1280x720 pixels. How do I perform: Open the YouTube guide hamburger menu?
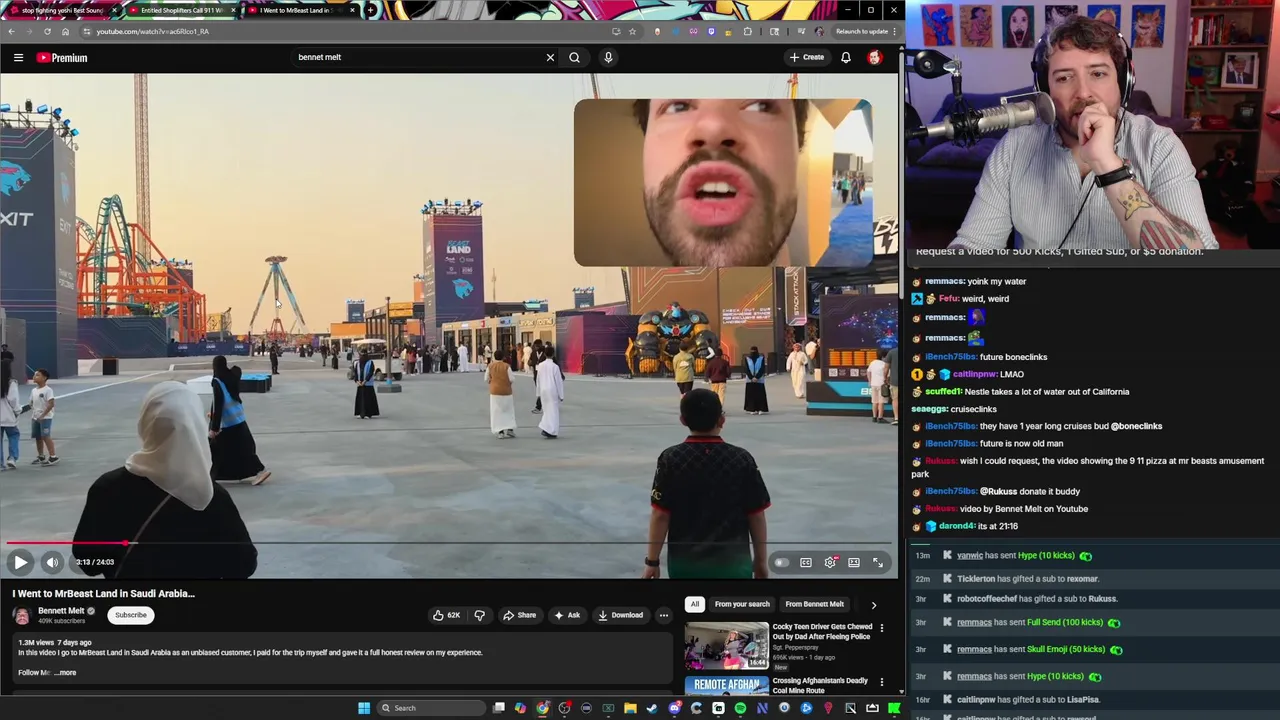[x=18, y=58]
